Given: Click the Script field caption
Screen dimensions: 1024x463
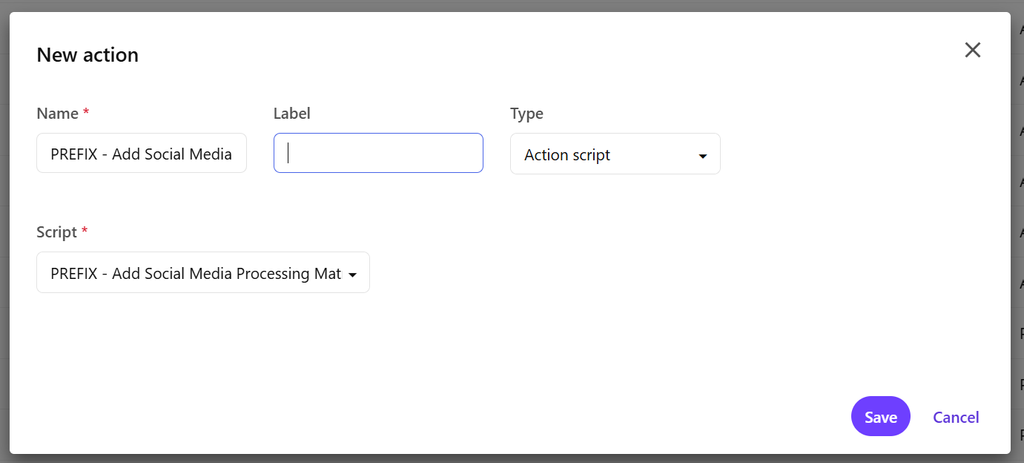Looking at the screenshot, I should [56, 232].
